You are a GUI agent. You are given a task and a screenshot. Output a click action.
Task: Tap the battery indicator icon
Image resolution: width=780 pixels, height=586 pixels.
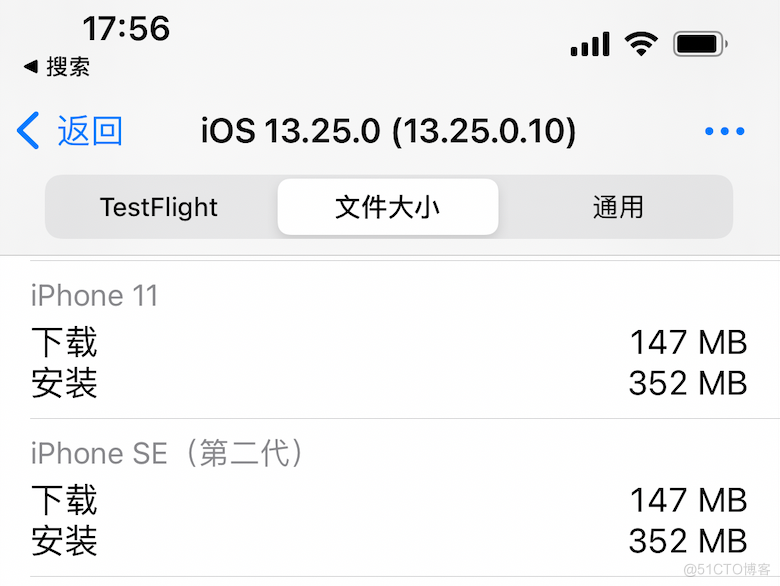[x=700, y=43]
